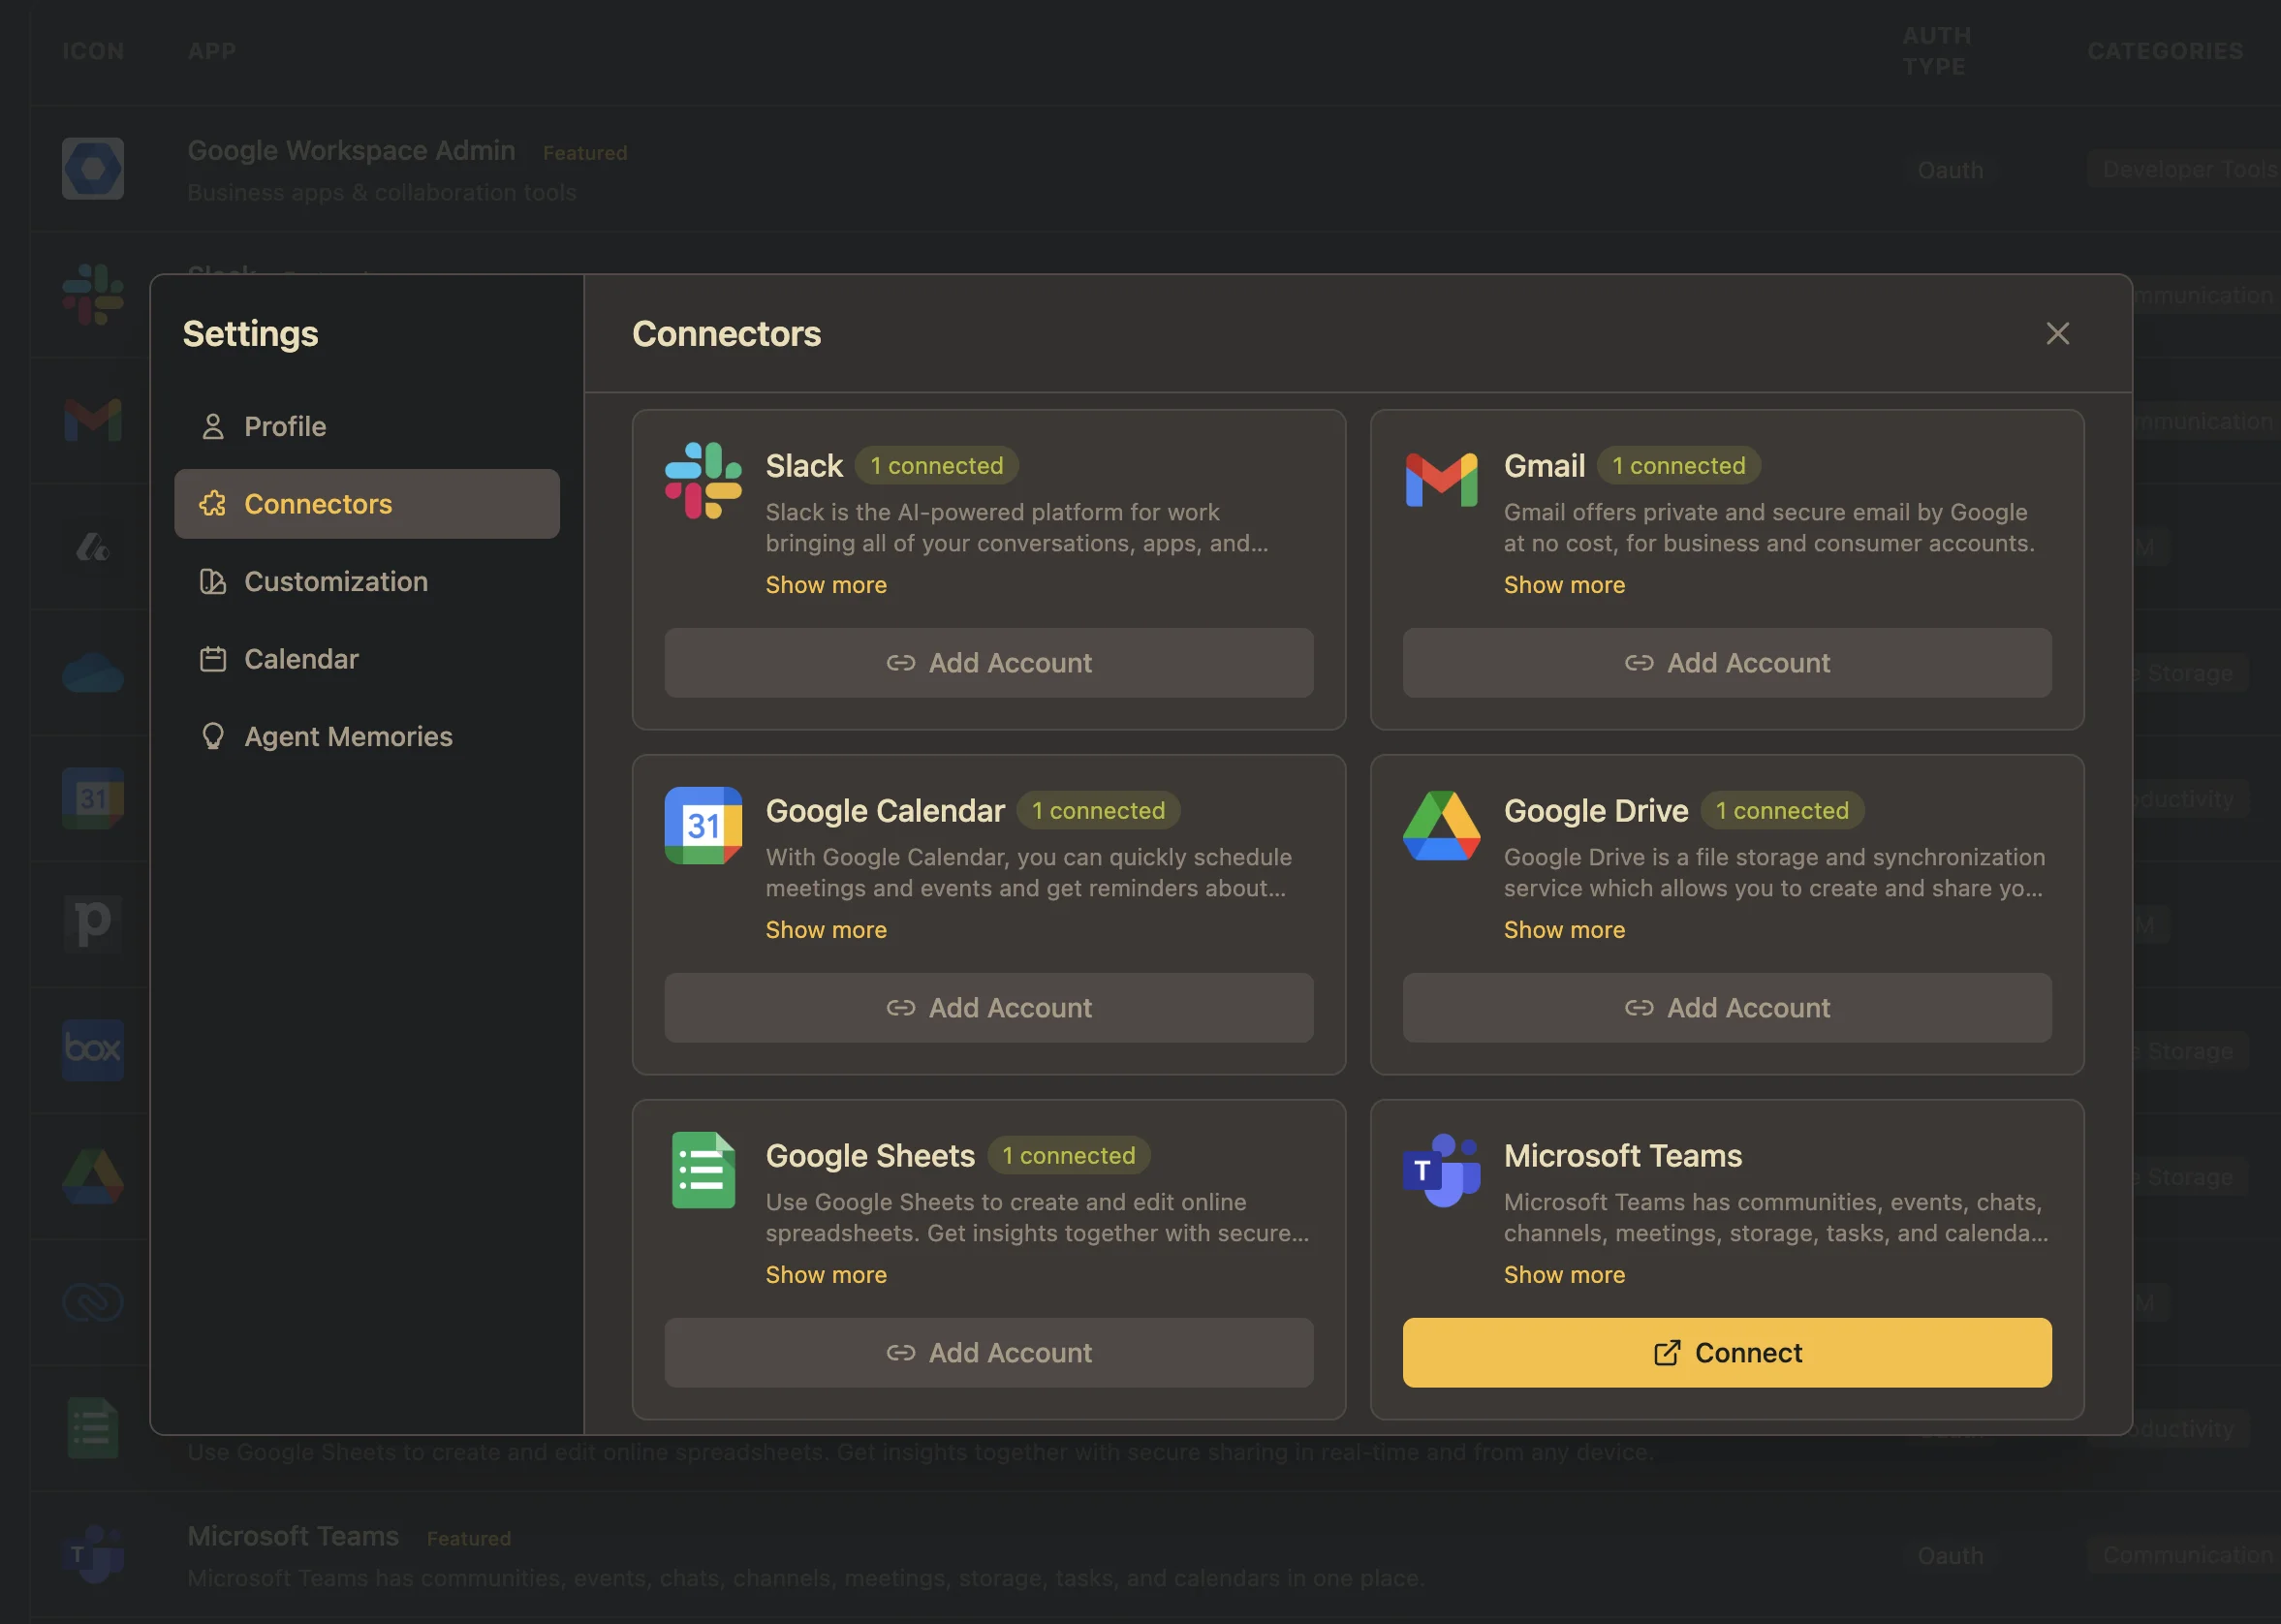Click OneDrive cloud icon in background list

tap(93, 673)
